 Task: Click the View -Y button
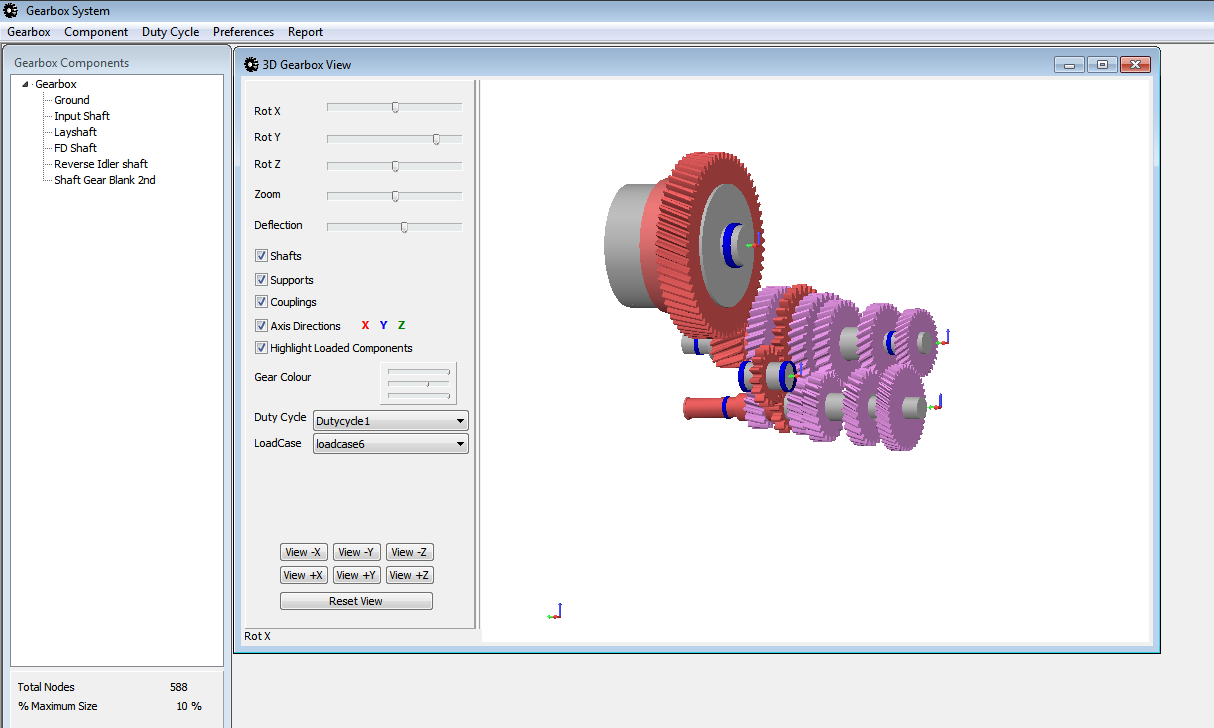click(356, 552)
